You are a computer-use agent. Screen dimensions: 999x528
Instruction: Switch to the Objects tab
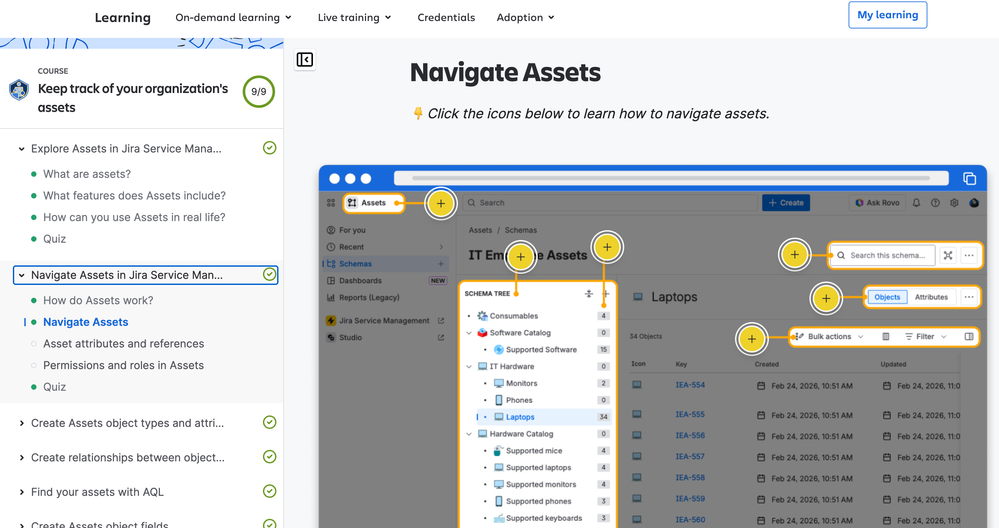pos(887,297)
